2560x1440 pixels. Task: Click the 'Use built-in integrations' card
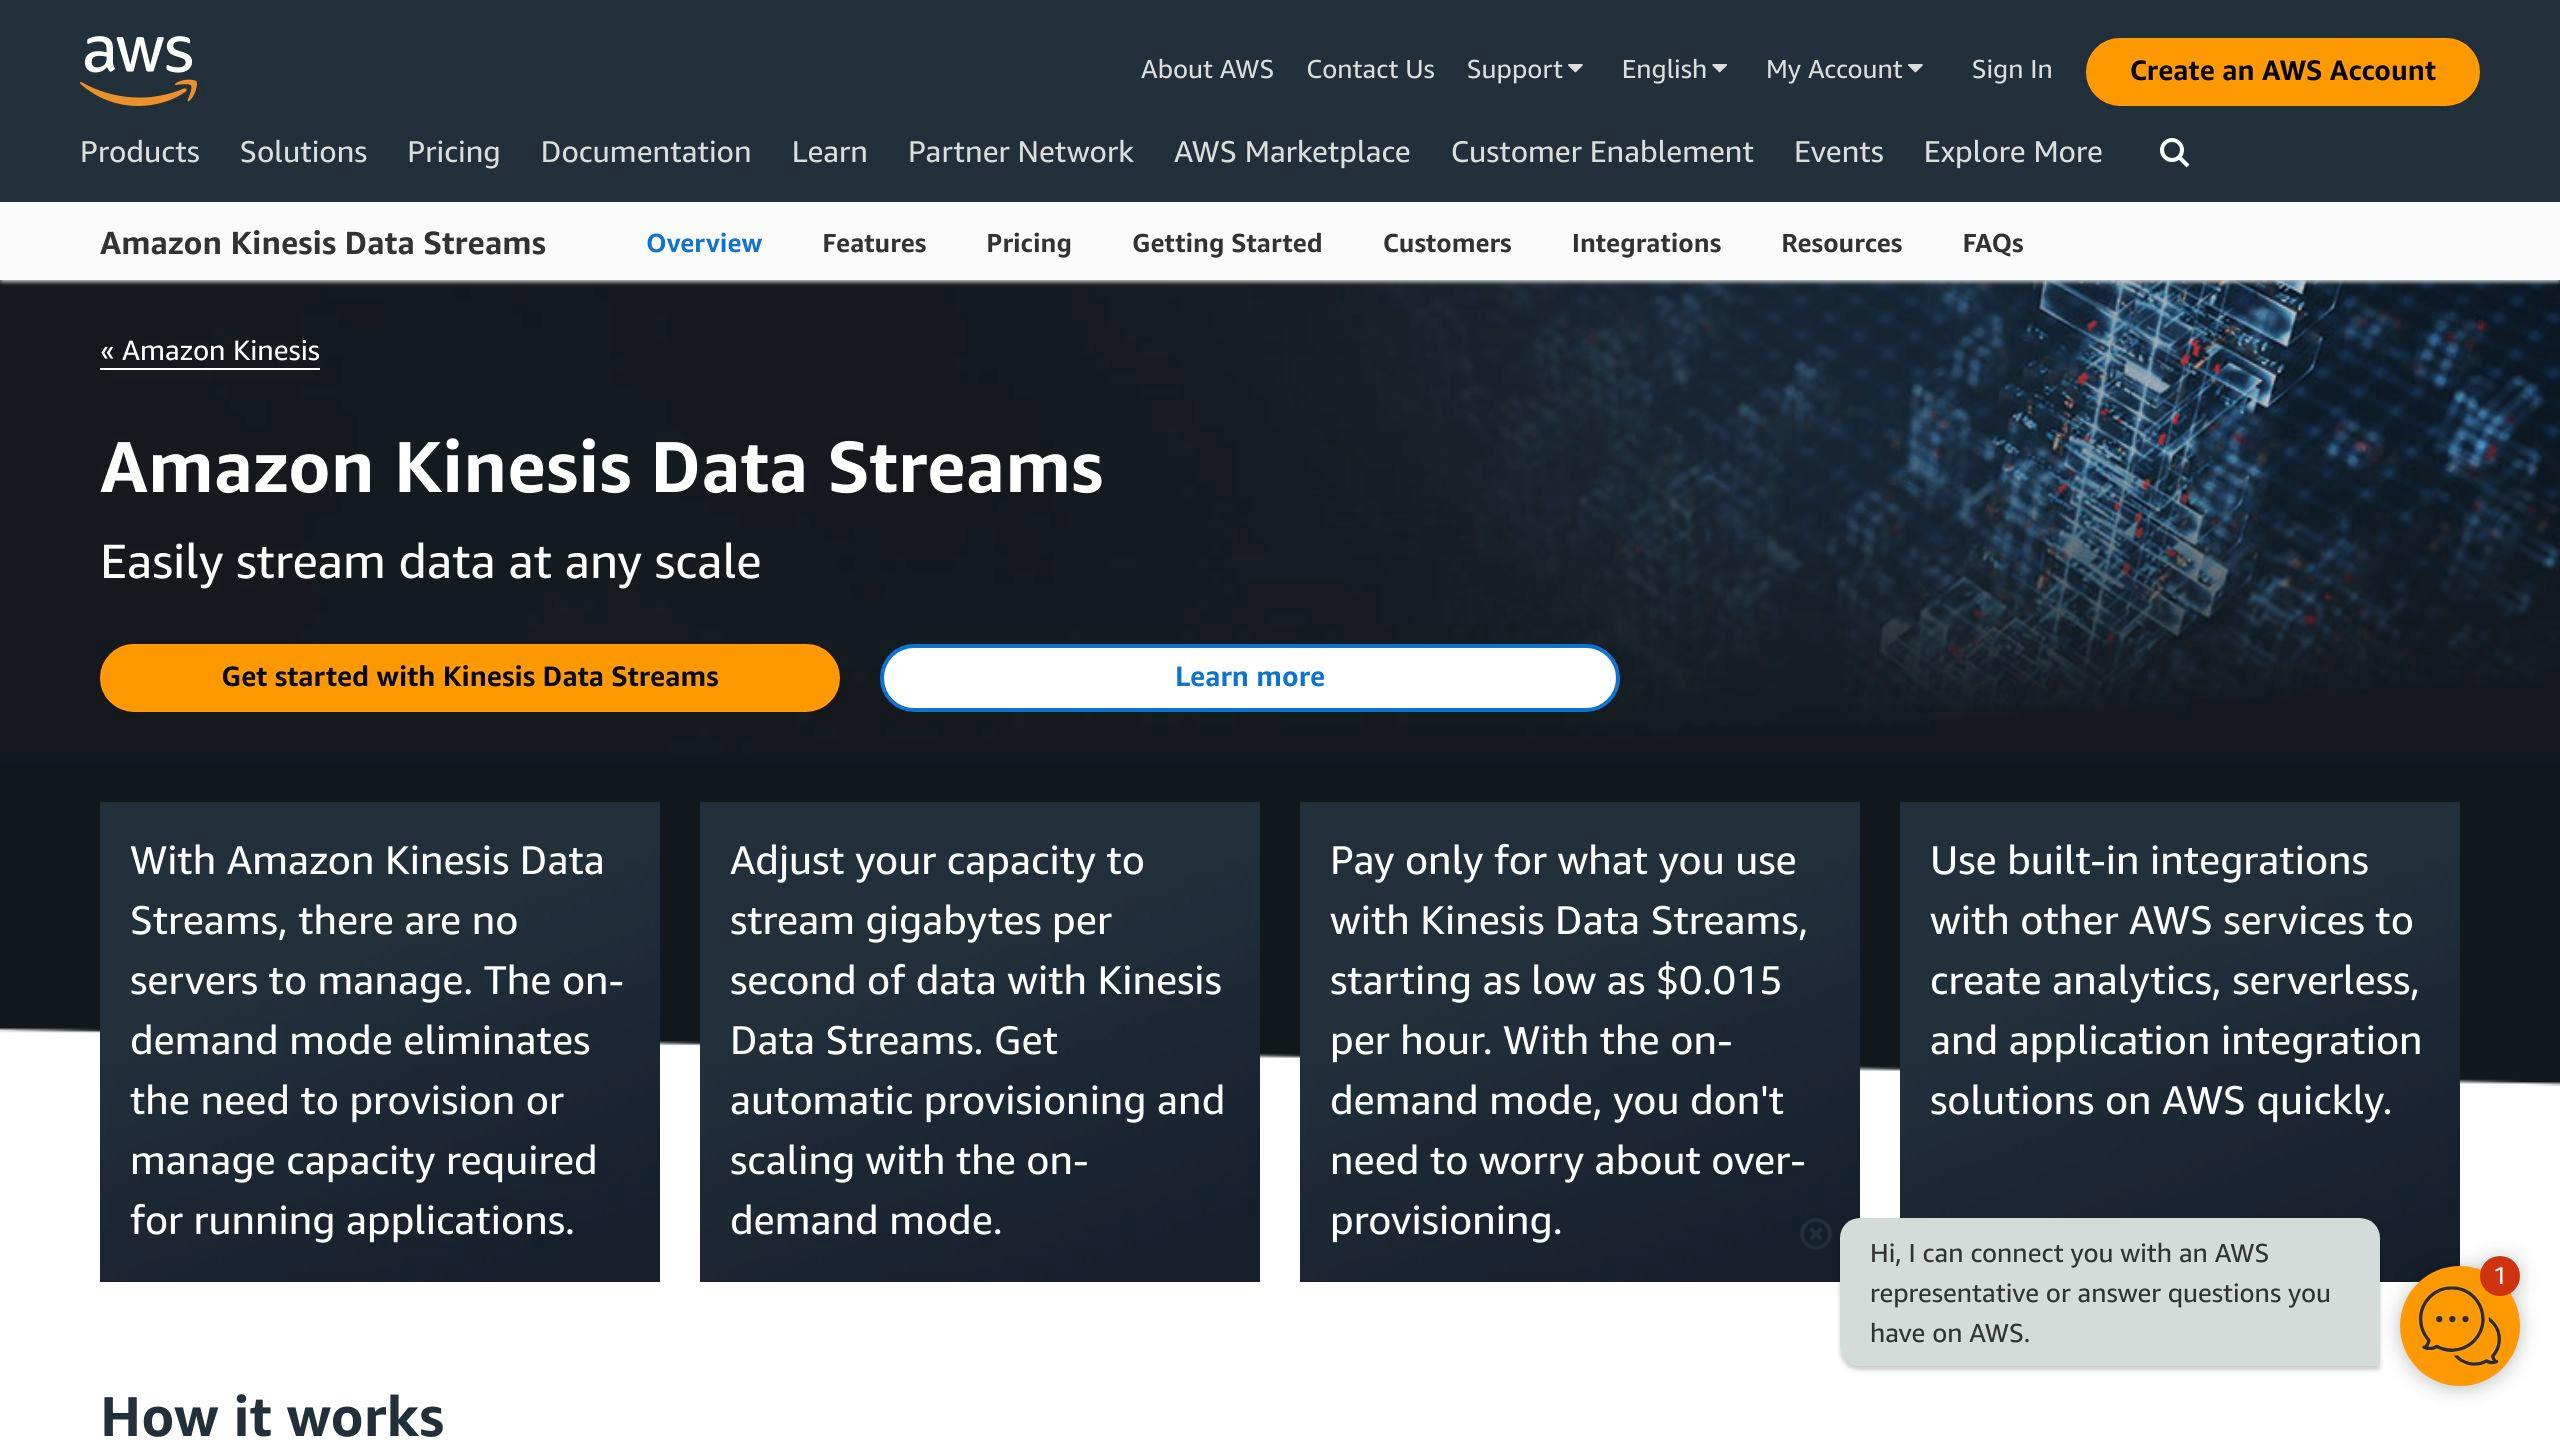coord(2180,1041)
